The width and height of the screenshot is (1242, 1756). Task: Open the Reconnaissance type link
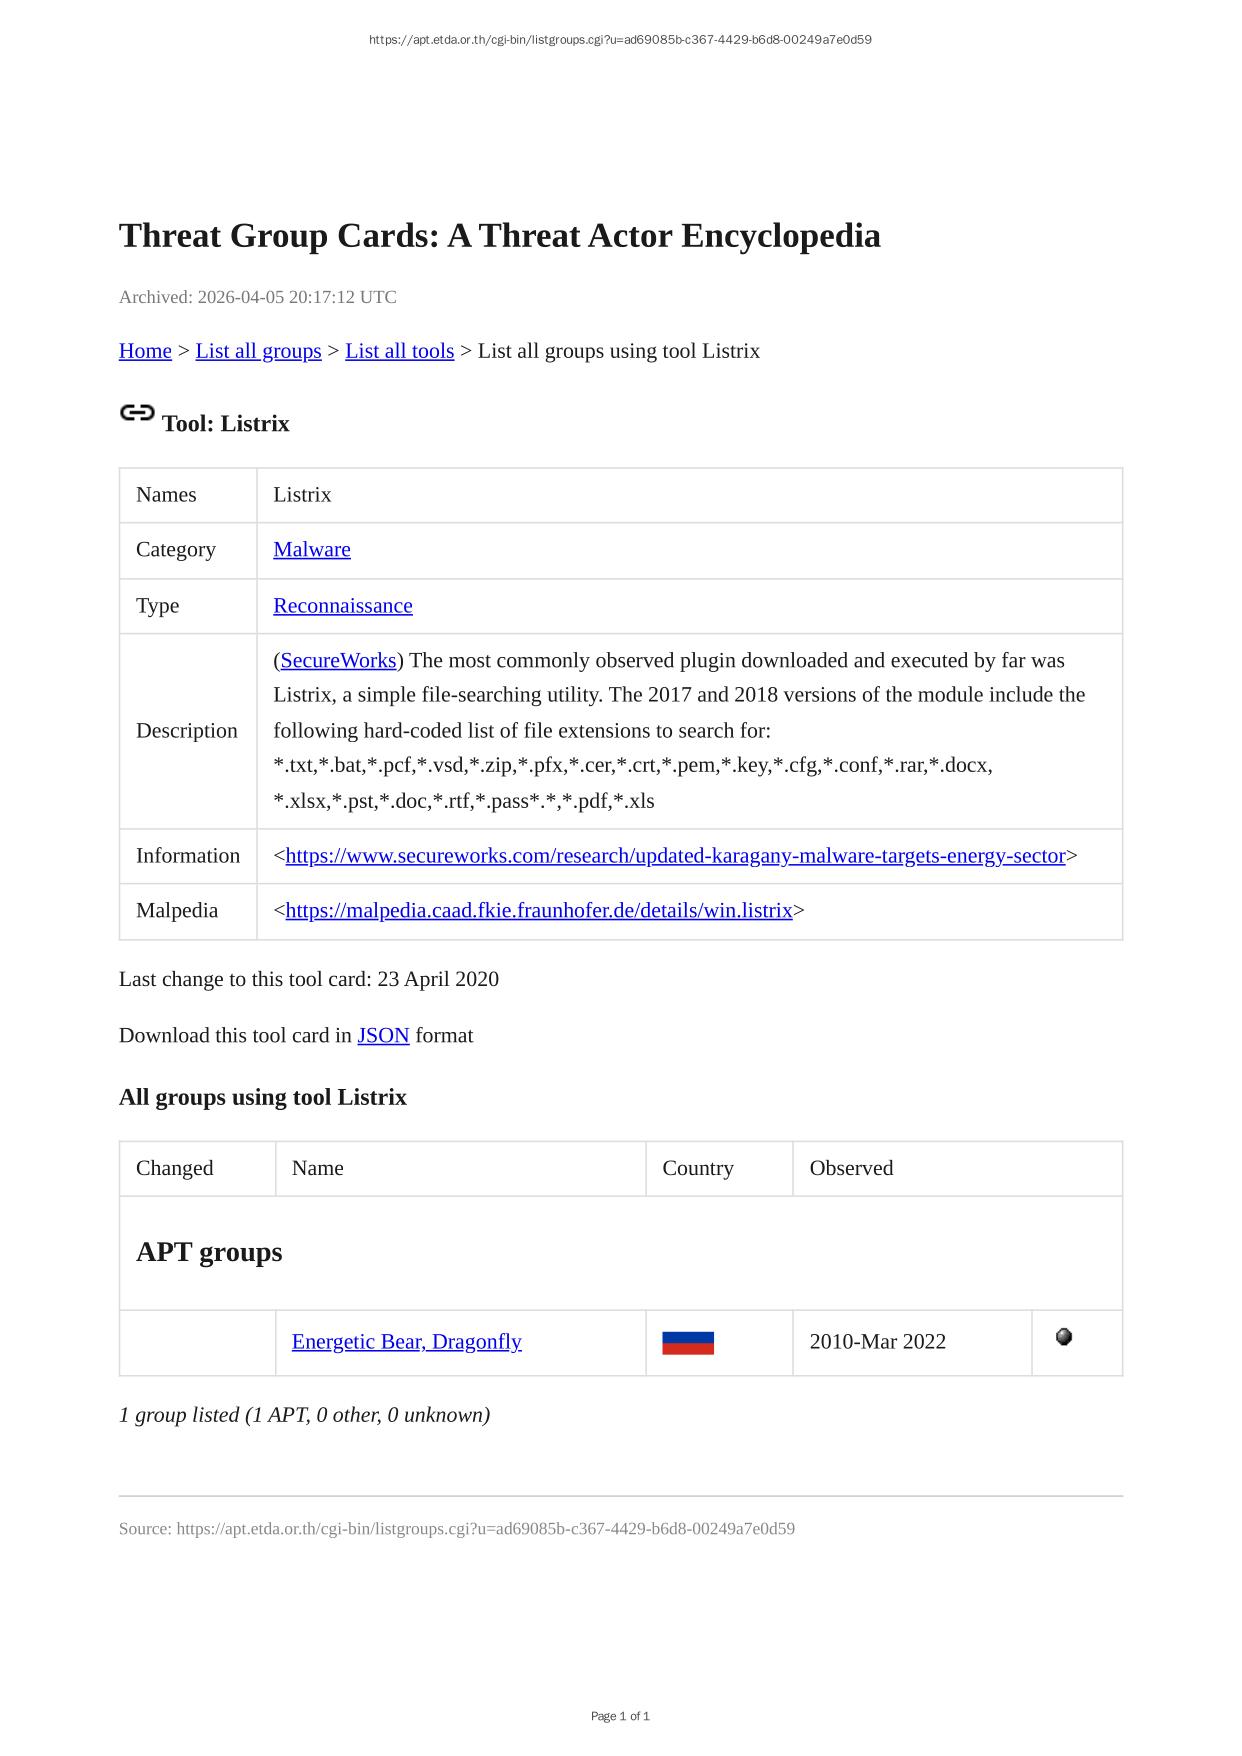[x=343, y=605]
